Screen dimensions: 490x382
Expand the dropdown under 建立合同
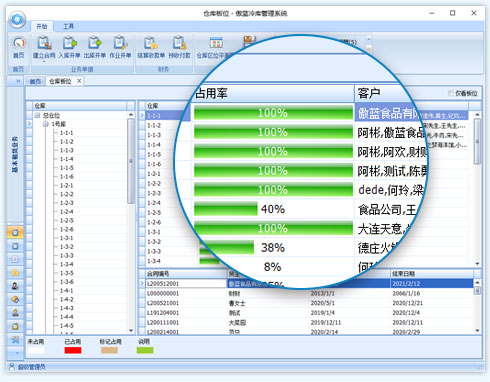[44, 61]
